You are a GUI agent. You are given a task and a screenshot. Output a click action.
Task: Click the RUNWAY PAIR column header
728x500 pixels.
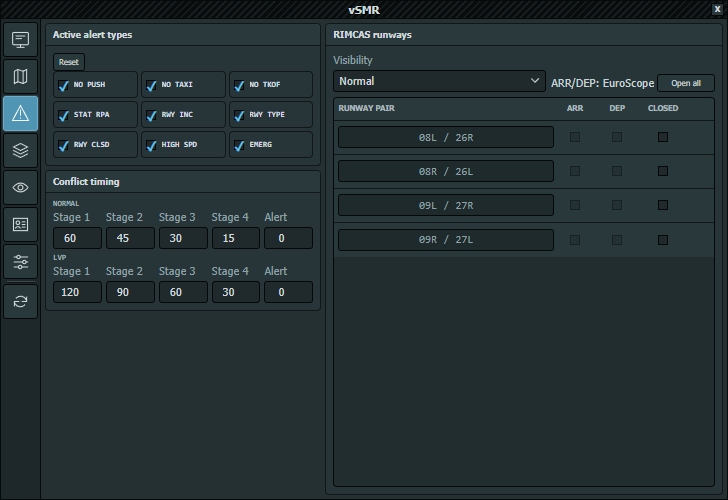click(x=366, y=108)
